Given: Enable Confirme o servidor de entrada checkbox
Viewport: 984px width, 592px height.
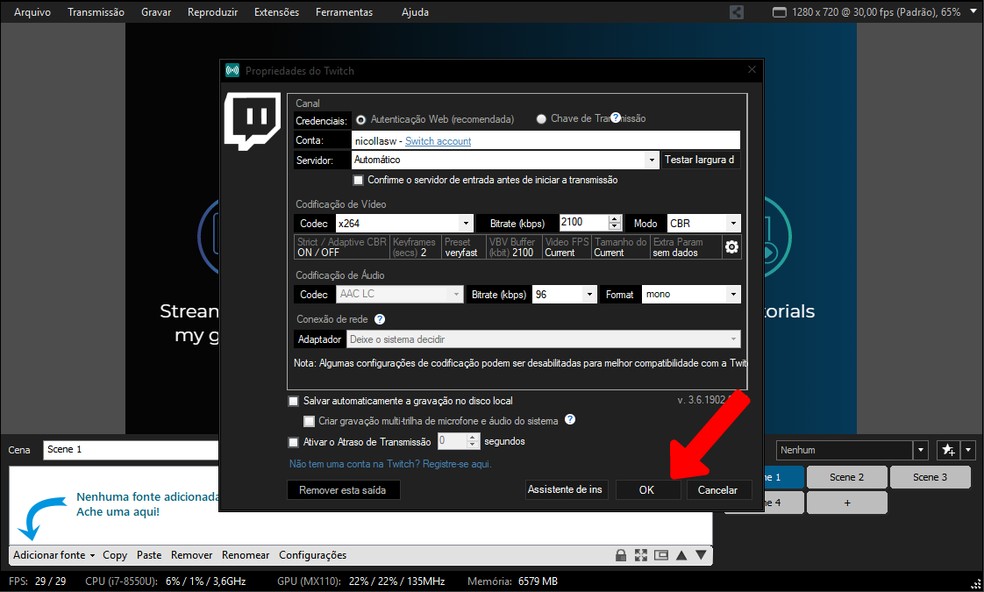Looking at the screenshot, I should (x=358, y=180).
